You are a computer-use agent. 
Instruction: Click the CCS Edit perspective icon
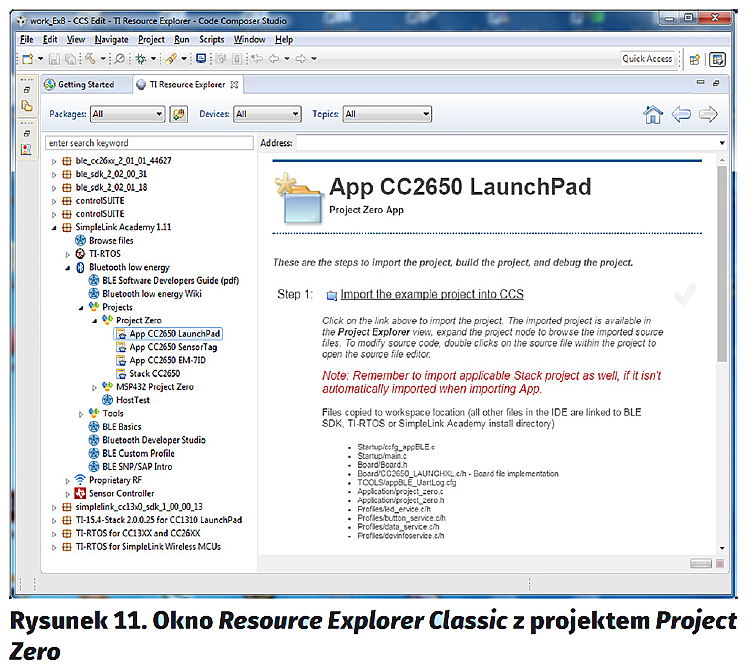[717, 59]
